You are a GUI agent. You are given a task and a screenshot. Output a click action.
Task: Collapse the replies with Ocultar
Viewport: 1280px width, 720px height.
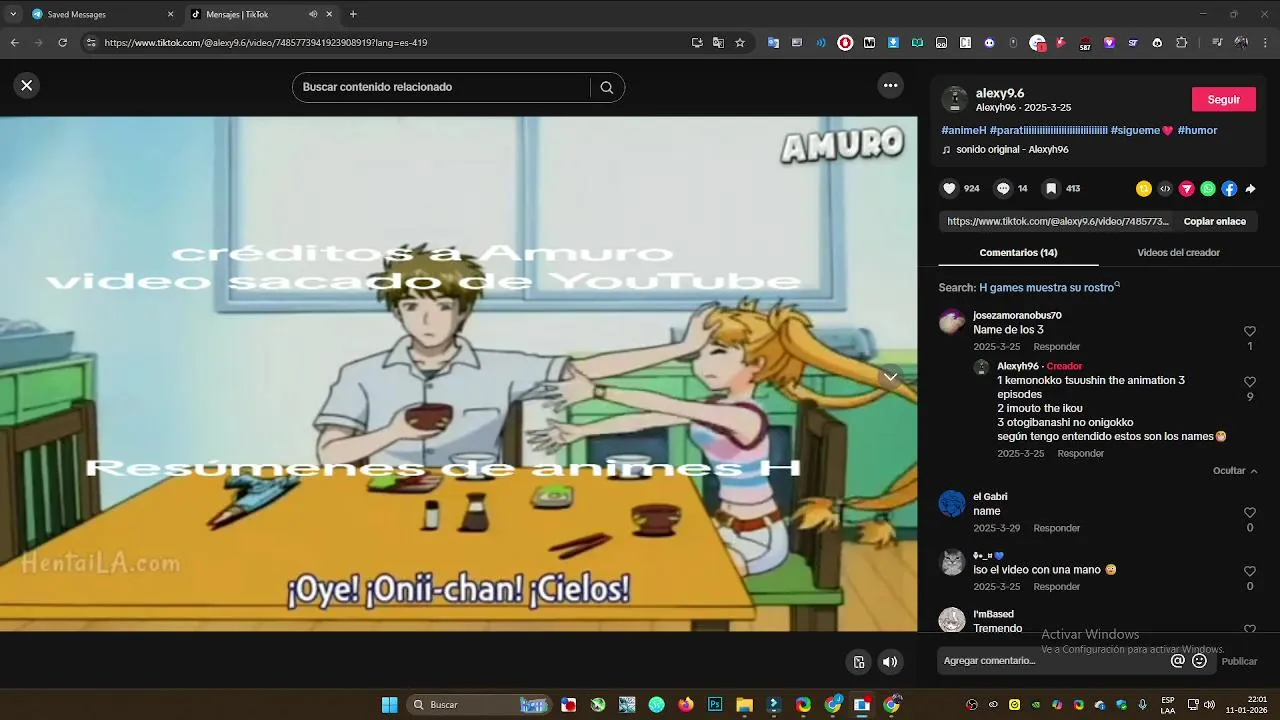[1235, 471]
